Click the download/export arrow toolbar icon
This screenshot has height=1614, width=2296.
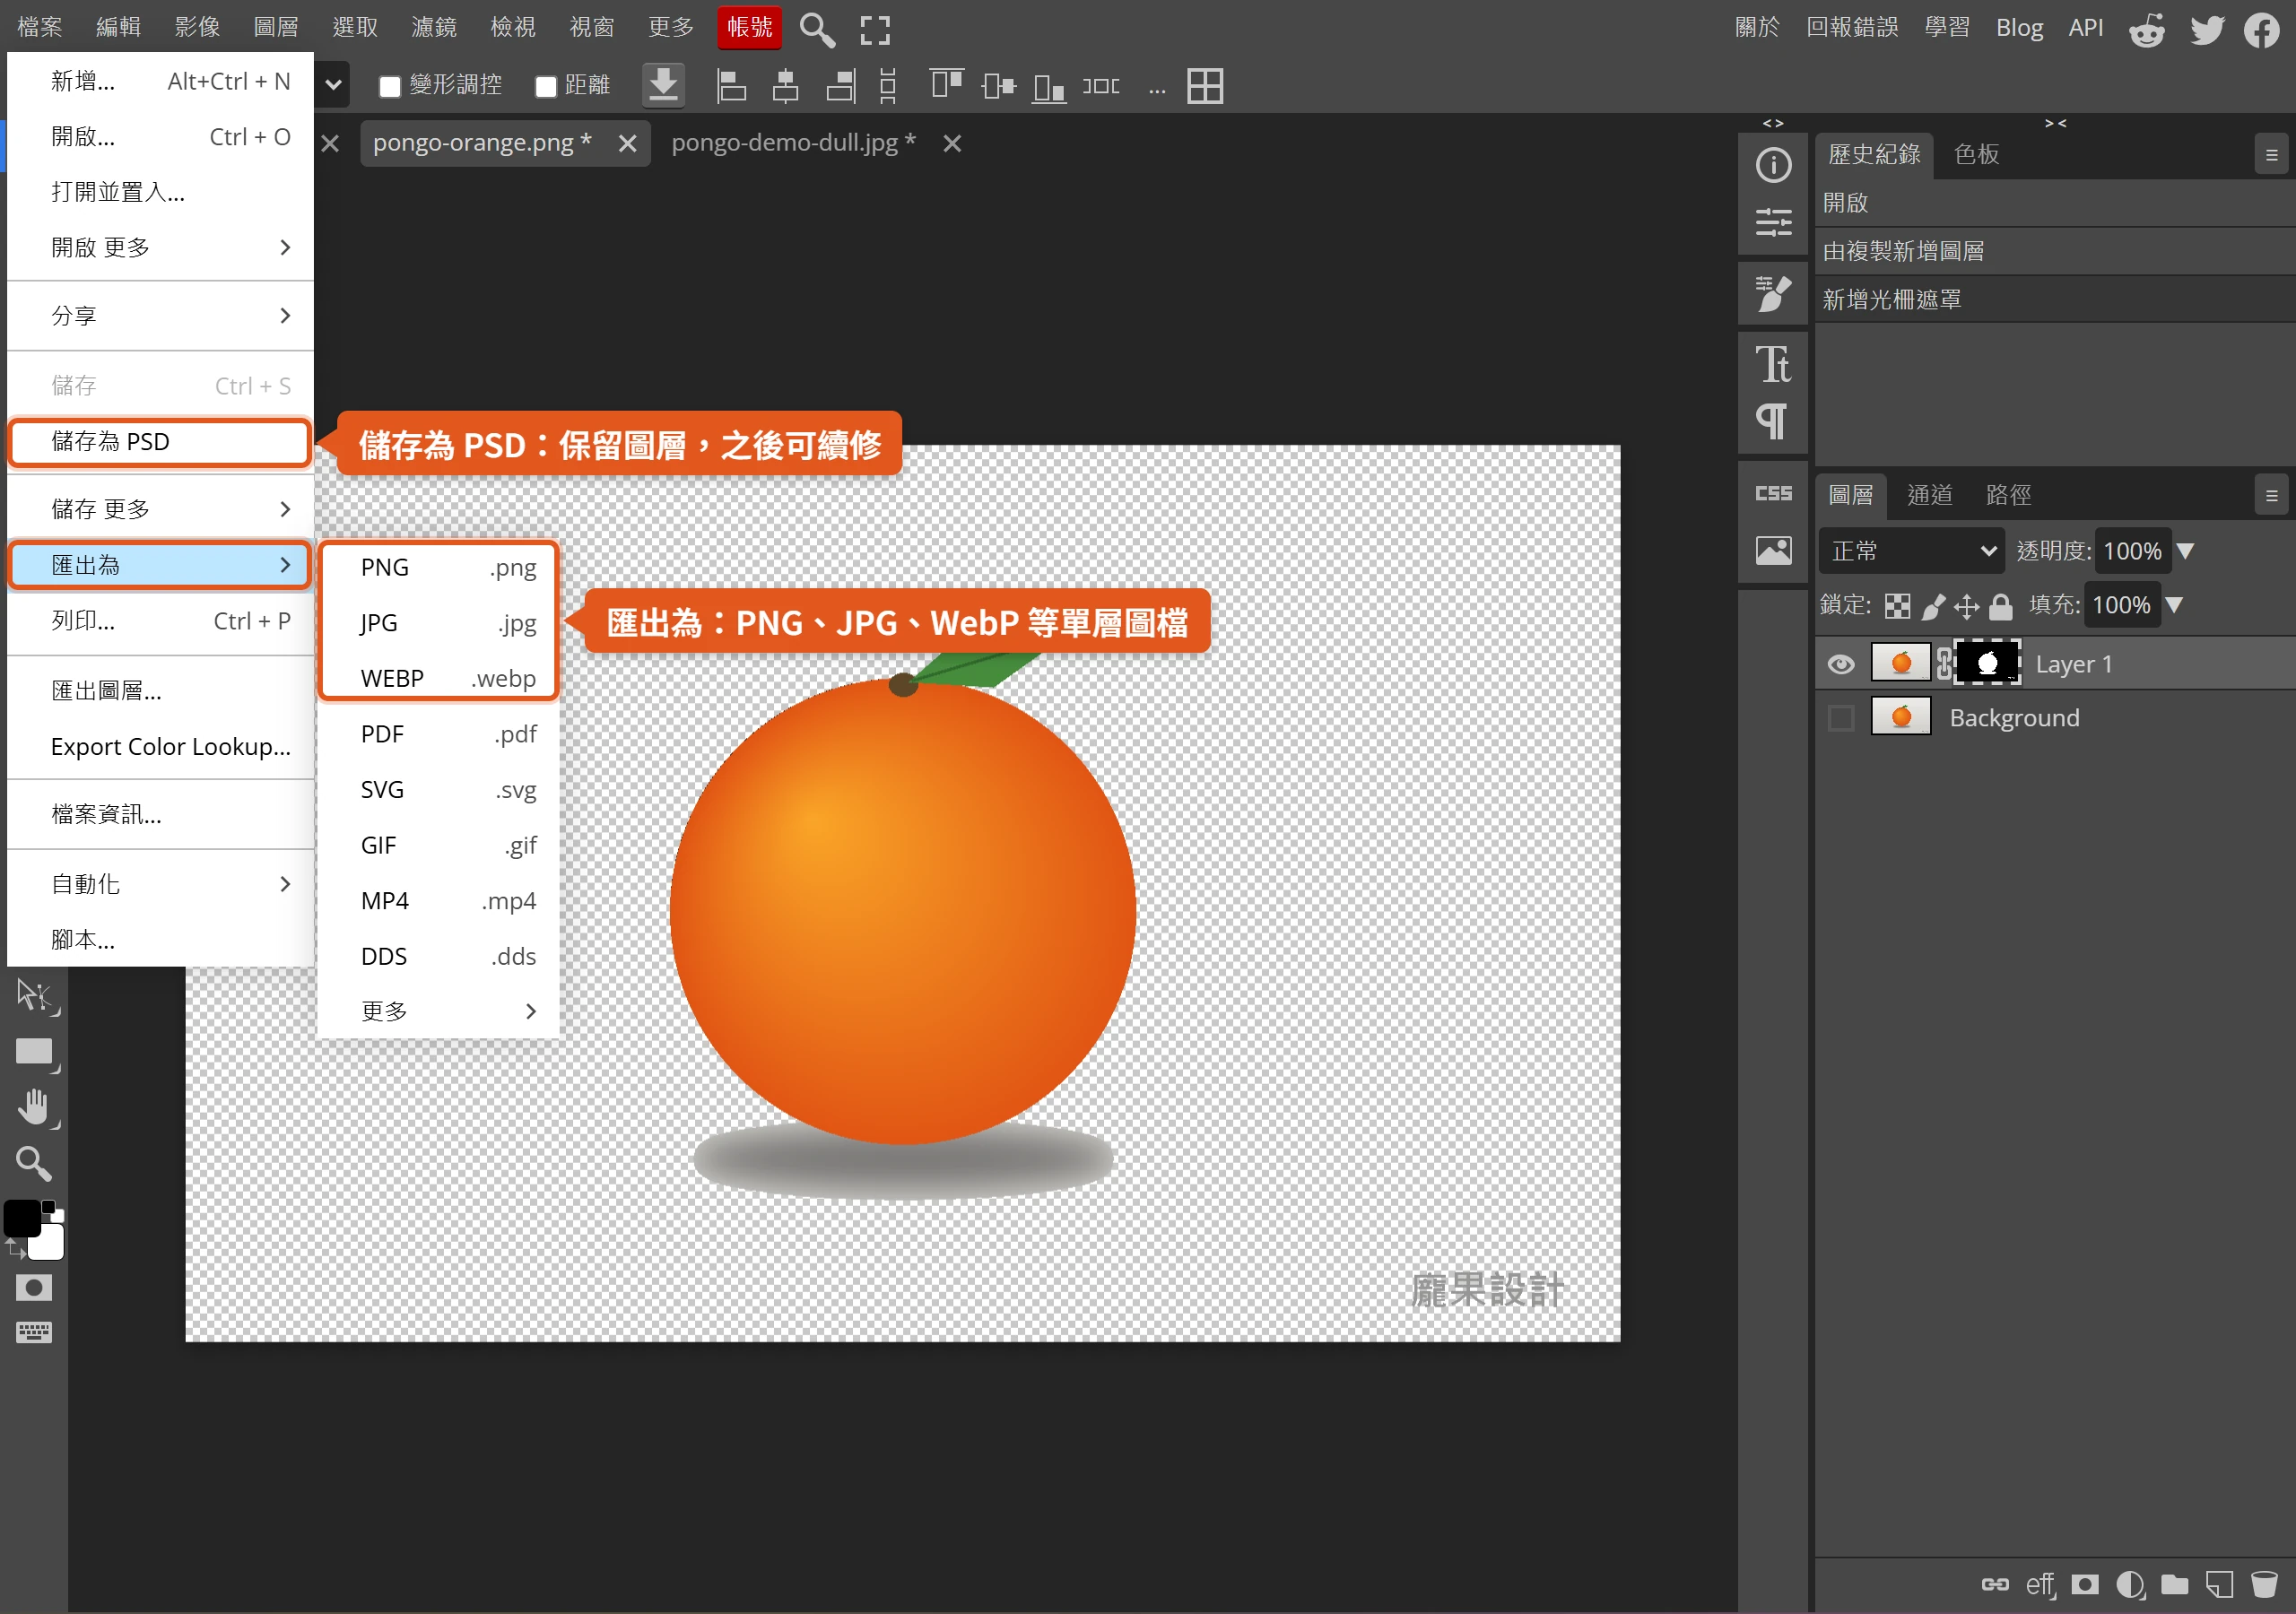(x=663, y=86)
